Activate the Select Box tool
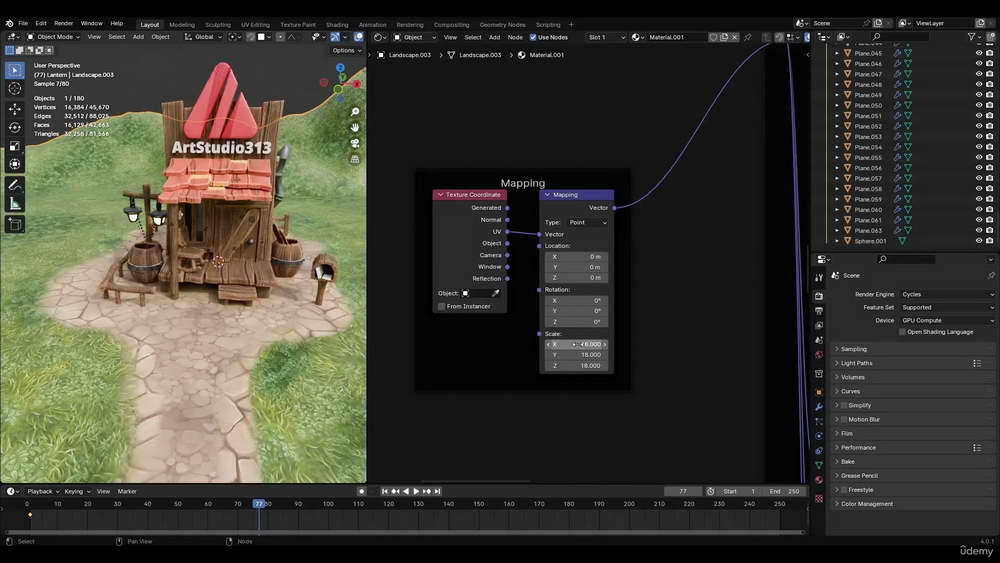This screenshot has height=563, width=1000. coord(15,70)
